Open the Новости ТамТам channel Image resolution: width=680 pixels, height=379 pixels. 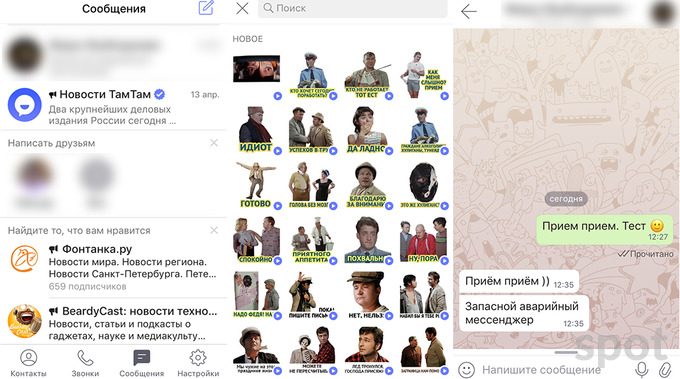(114, 107)
